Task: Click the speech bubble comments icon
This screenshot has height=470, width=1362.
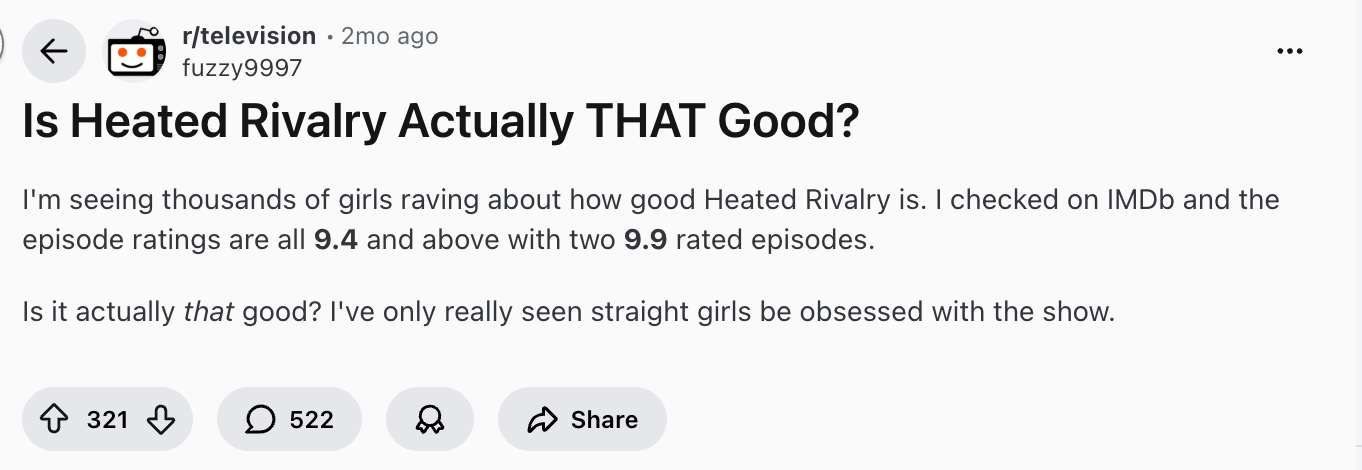Action: (x=262, y=419)
